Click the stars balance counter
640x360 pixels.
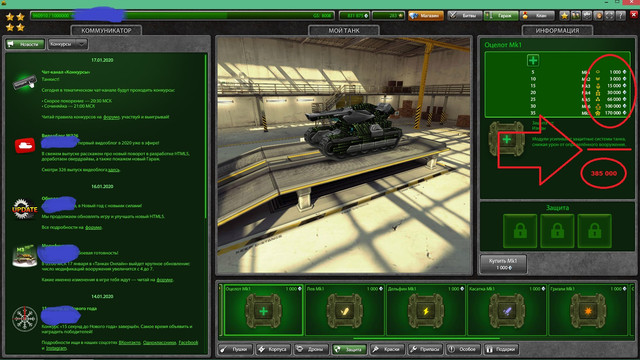(x=388, y=16)
